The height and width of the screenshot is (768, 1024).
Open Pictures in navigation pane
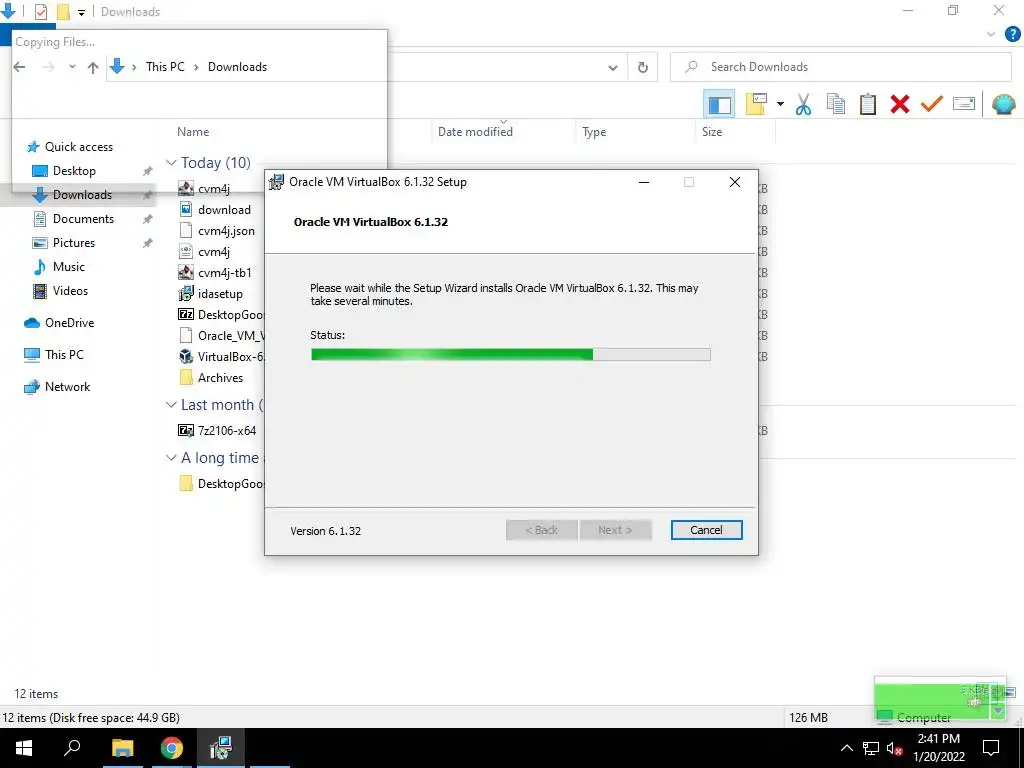coord(73,243)
